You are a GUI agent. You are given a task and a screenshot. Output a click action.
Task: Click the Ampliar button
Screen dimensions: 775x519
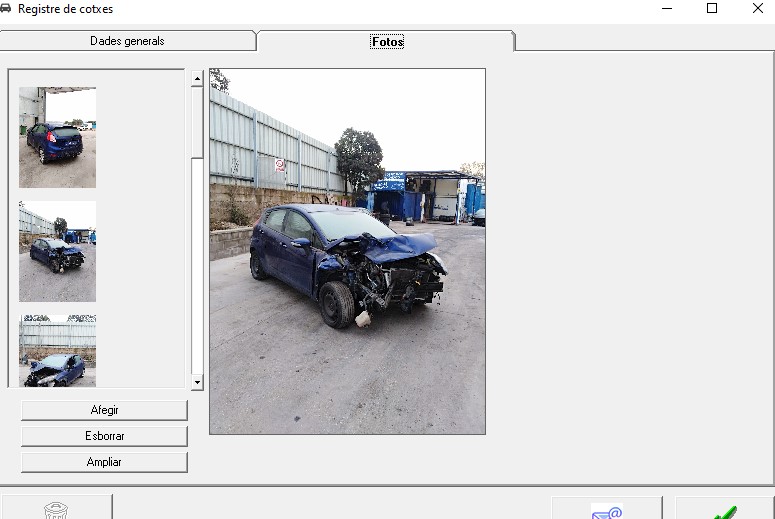click(x=104, y=462)
